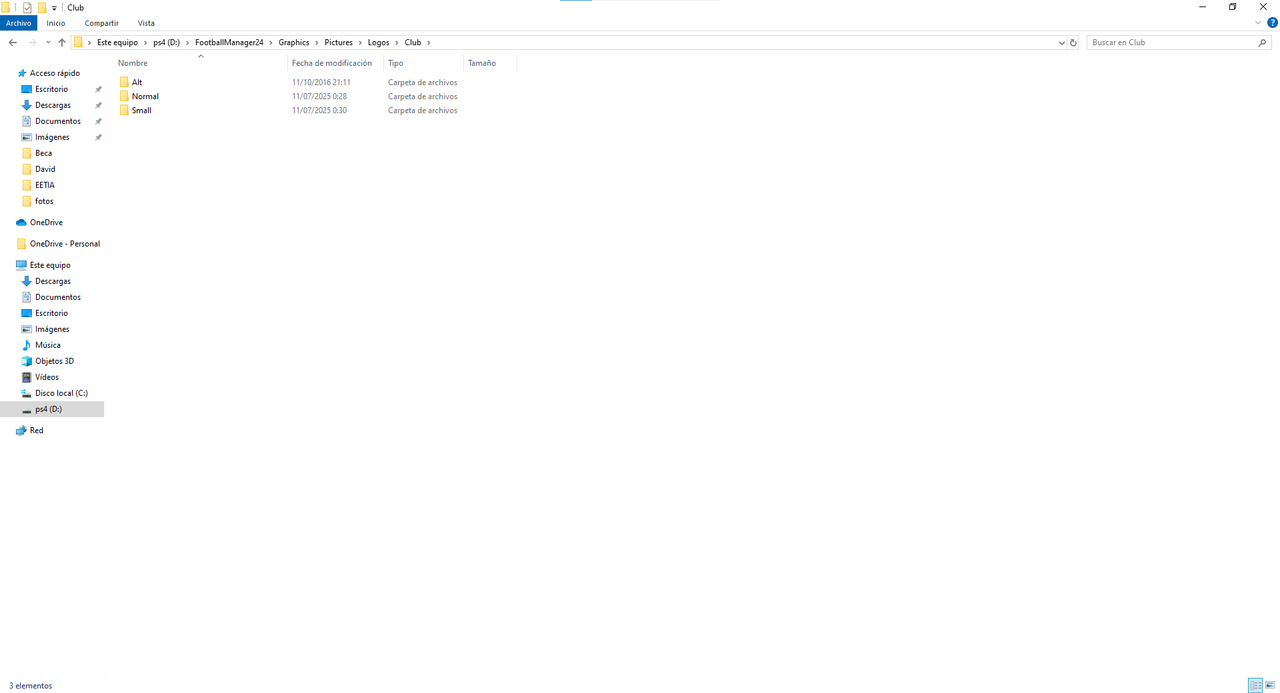Click Graphics in the breadcrumb path
Viewport: 1280px width, 693px height.
click(x=294, y=43)
